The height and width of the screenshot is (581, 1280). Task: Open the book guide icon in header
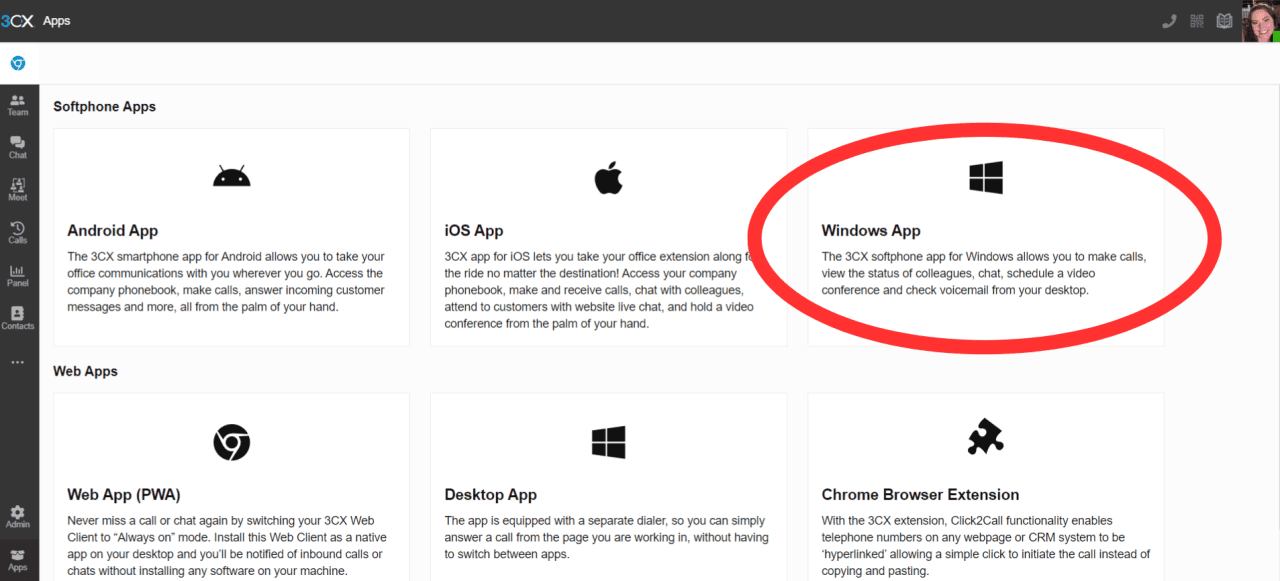tap(1224, 21)
